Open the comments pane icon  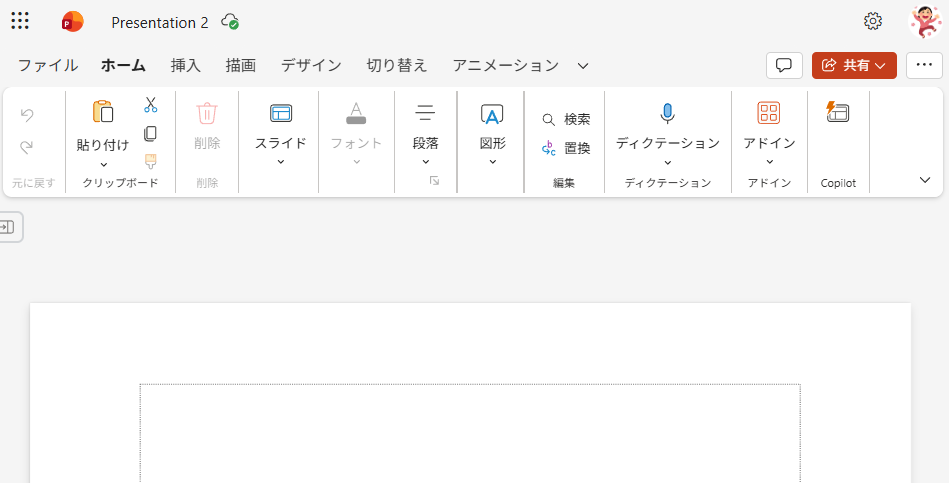click(x=784, y=65)
